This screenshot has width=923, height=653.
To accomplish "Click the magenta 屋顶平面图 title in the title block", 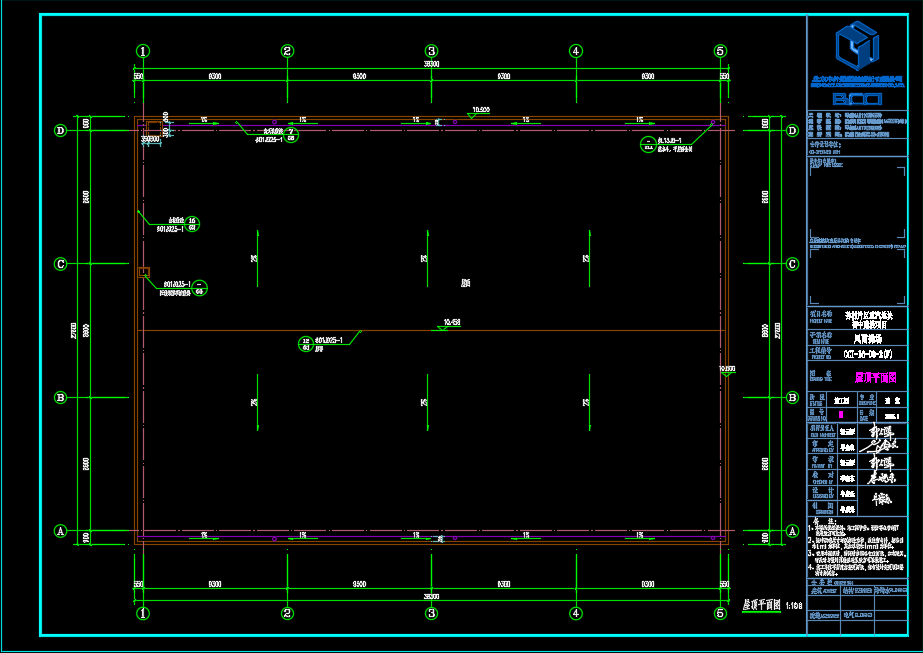I will [875, 378].
